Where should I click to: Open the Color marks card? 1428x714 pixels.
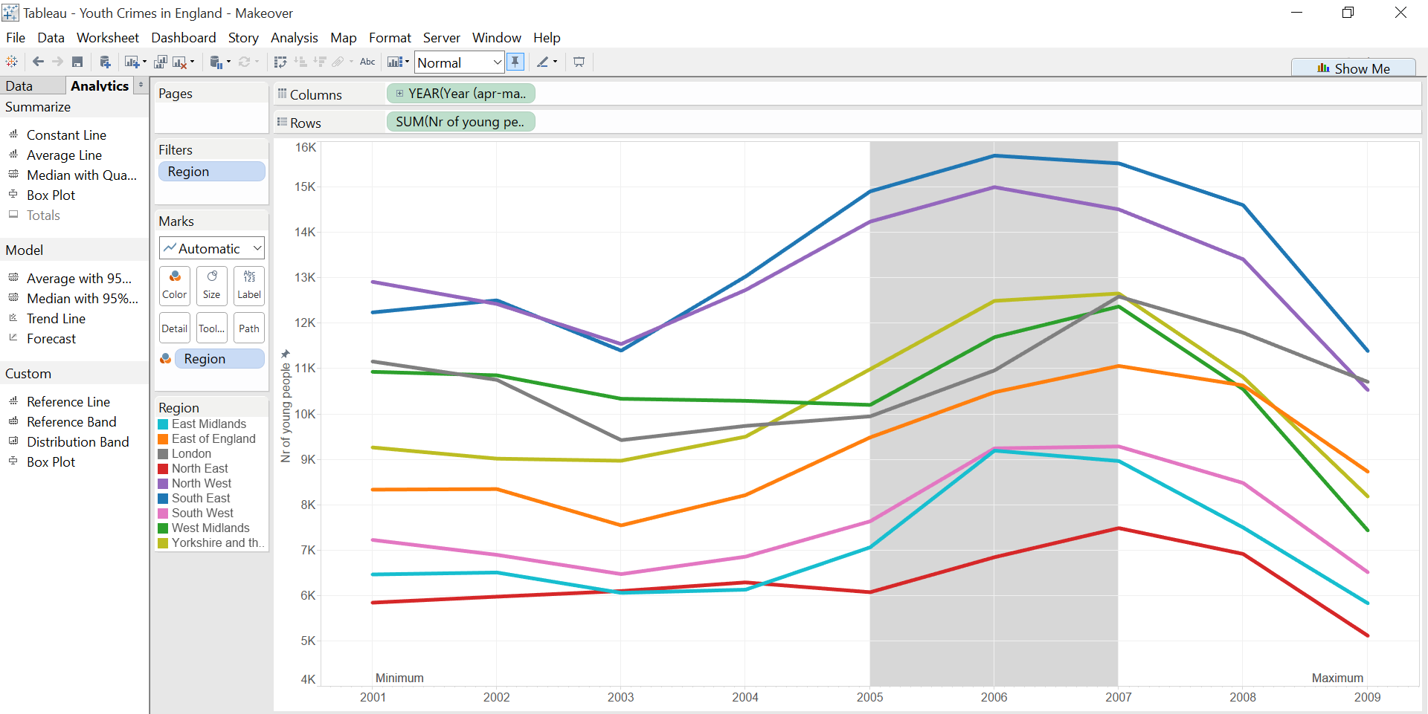tap(174, 285)
